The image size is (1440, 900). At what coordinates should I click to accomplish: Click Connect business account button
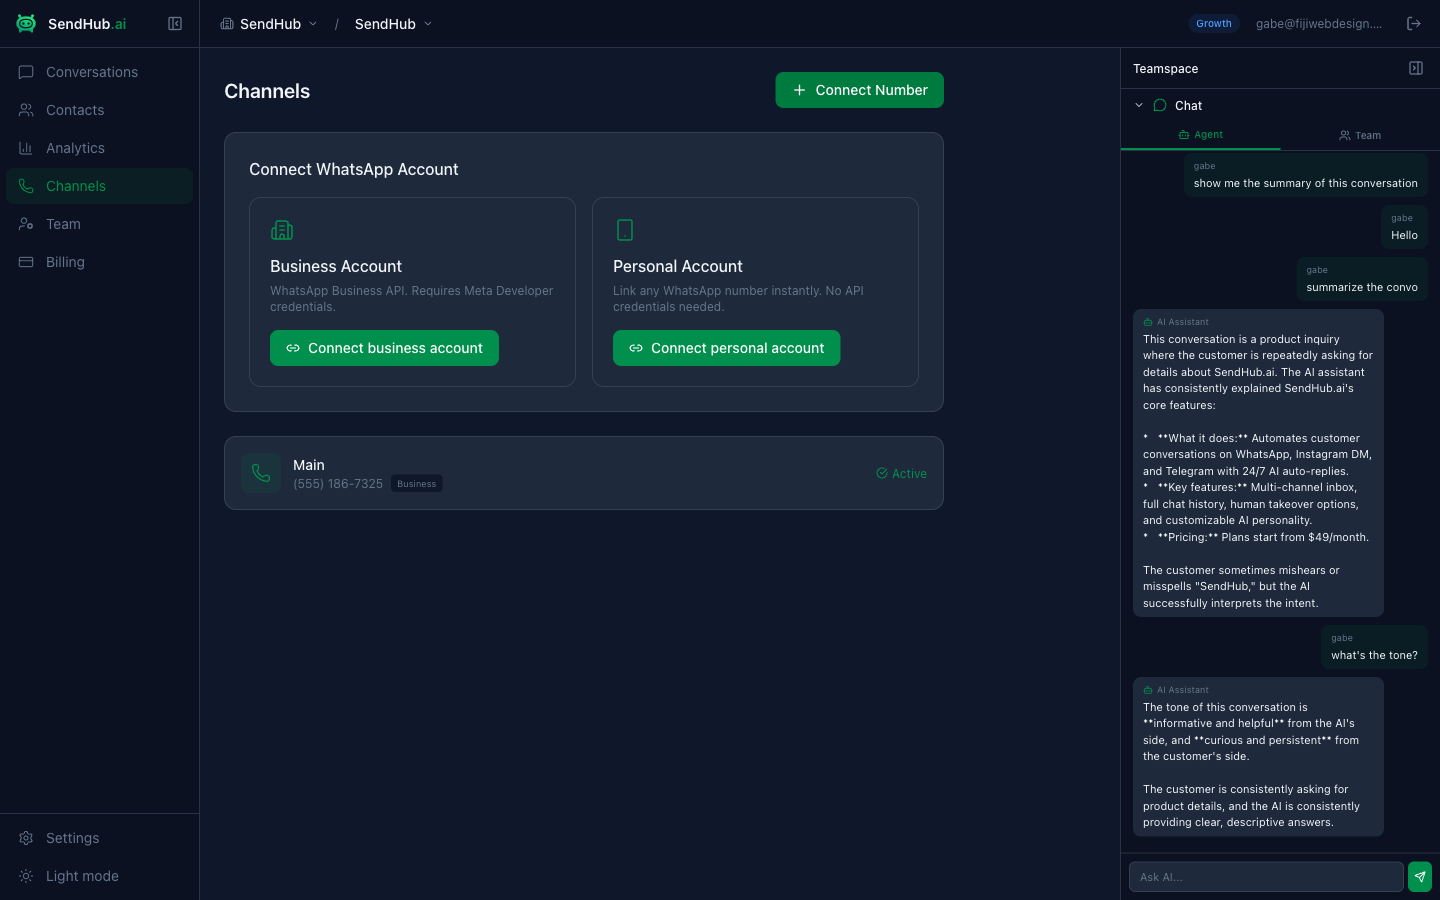384,348
